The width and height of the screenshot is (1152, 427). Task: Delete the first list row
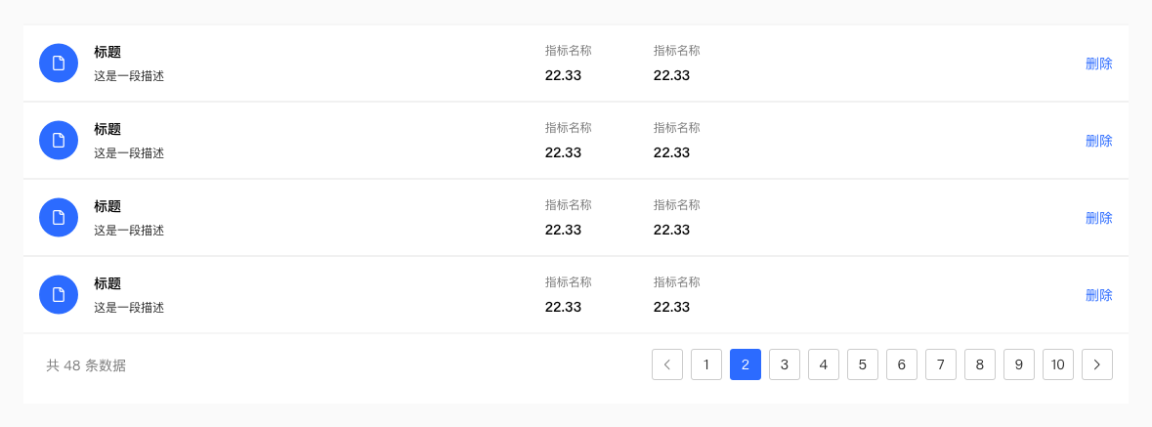click(1098, 64)
